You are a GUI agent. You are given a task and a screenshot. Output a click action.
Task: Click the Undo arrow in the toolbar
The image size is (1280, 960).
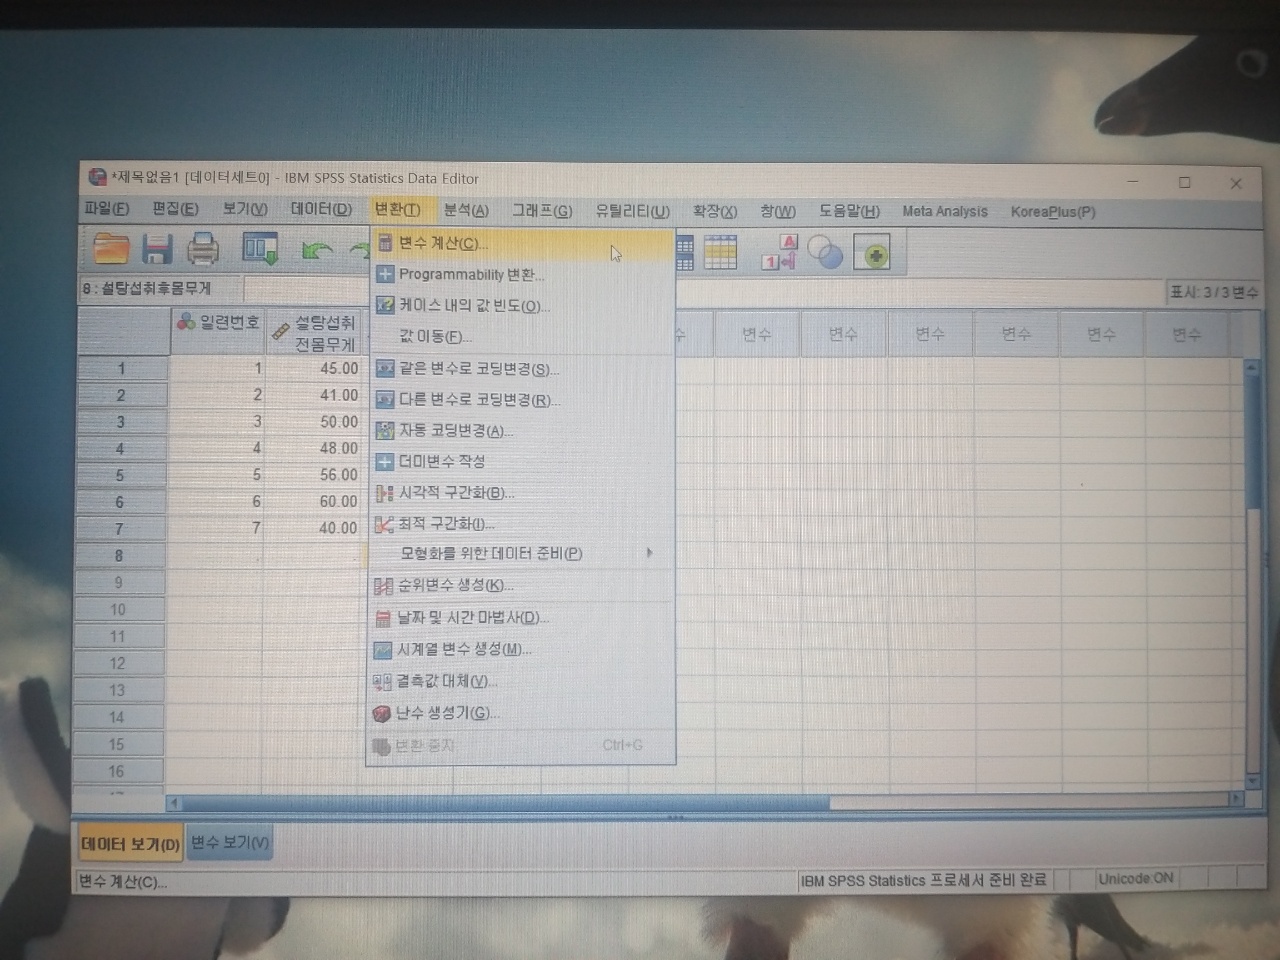pyautogui.click(x=317, y=250)
